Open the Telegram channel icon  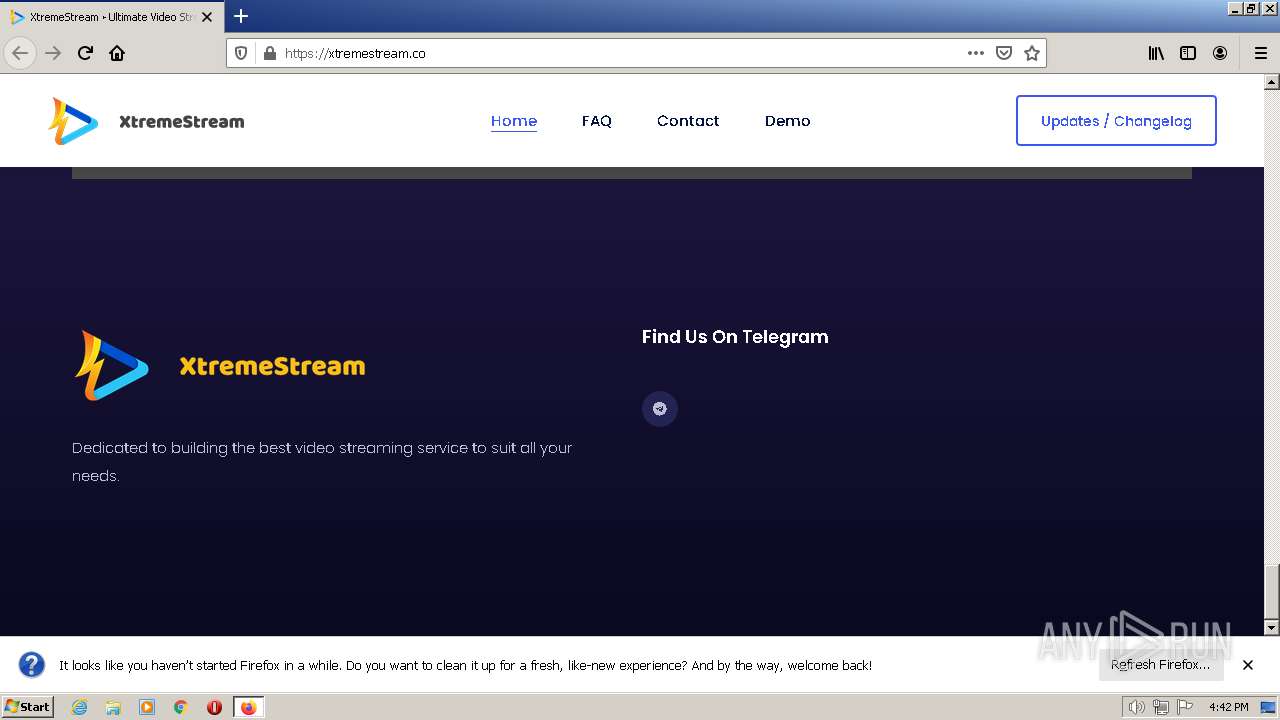point(660,408)
